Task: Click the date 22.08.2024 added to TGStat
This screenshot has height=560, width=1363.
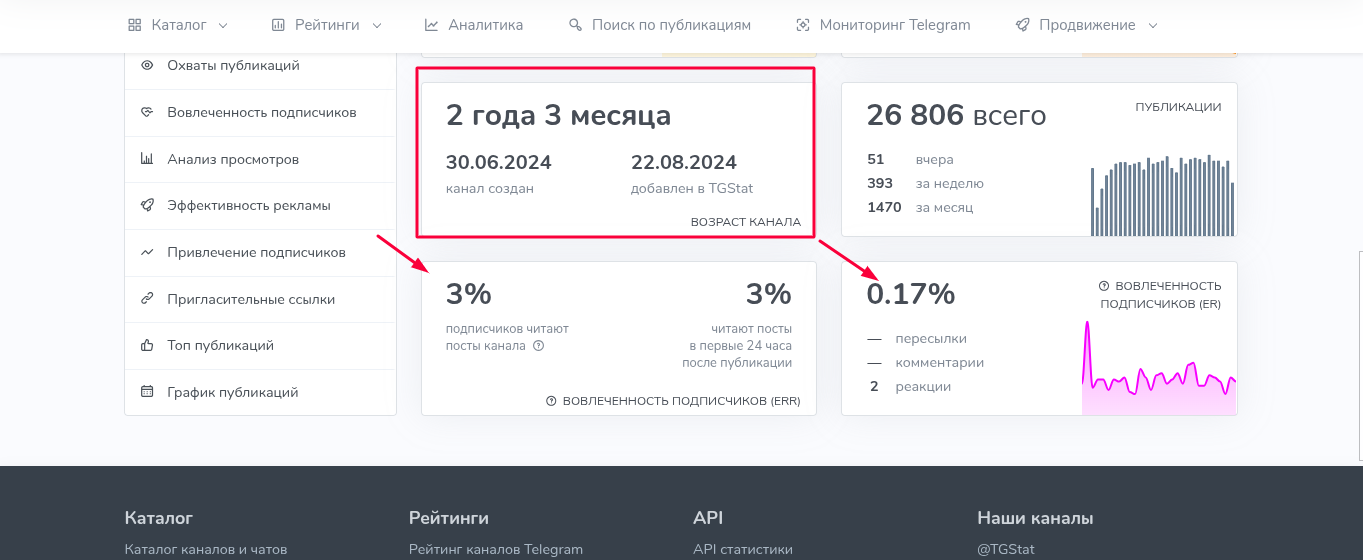Action: click(x=684, y=163)
